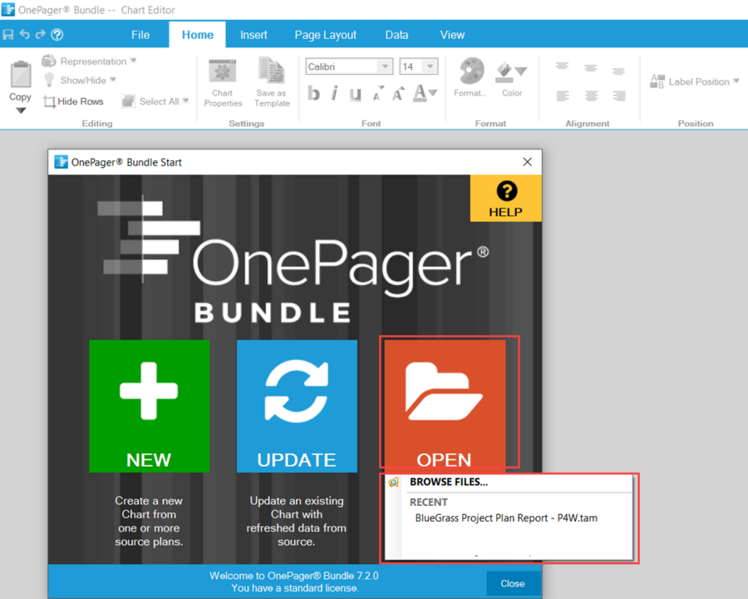Click the Close button in start dialog
This screenshot has height=599, width=748.
(x=513, y=583)
